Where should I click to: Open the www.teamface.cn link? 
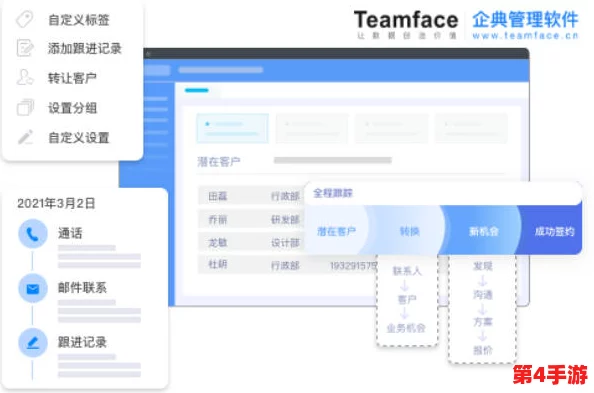point(525,36)
